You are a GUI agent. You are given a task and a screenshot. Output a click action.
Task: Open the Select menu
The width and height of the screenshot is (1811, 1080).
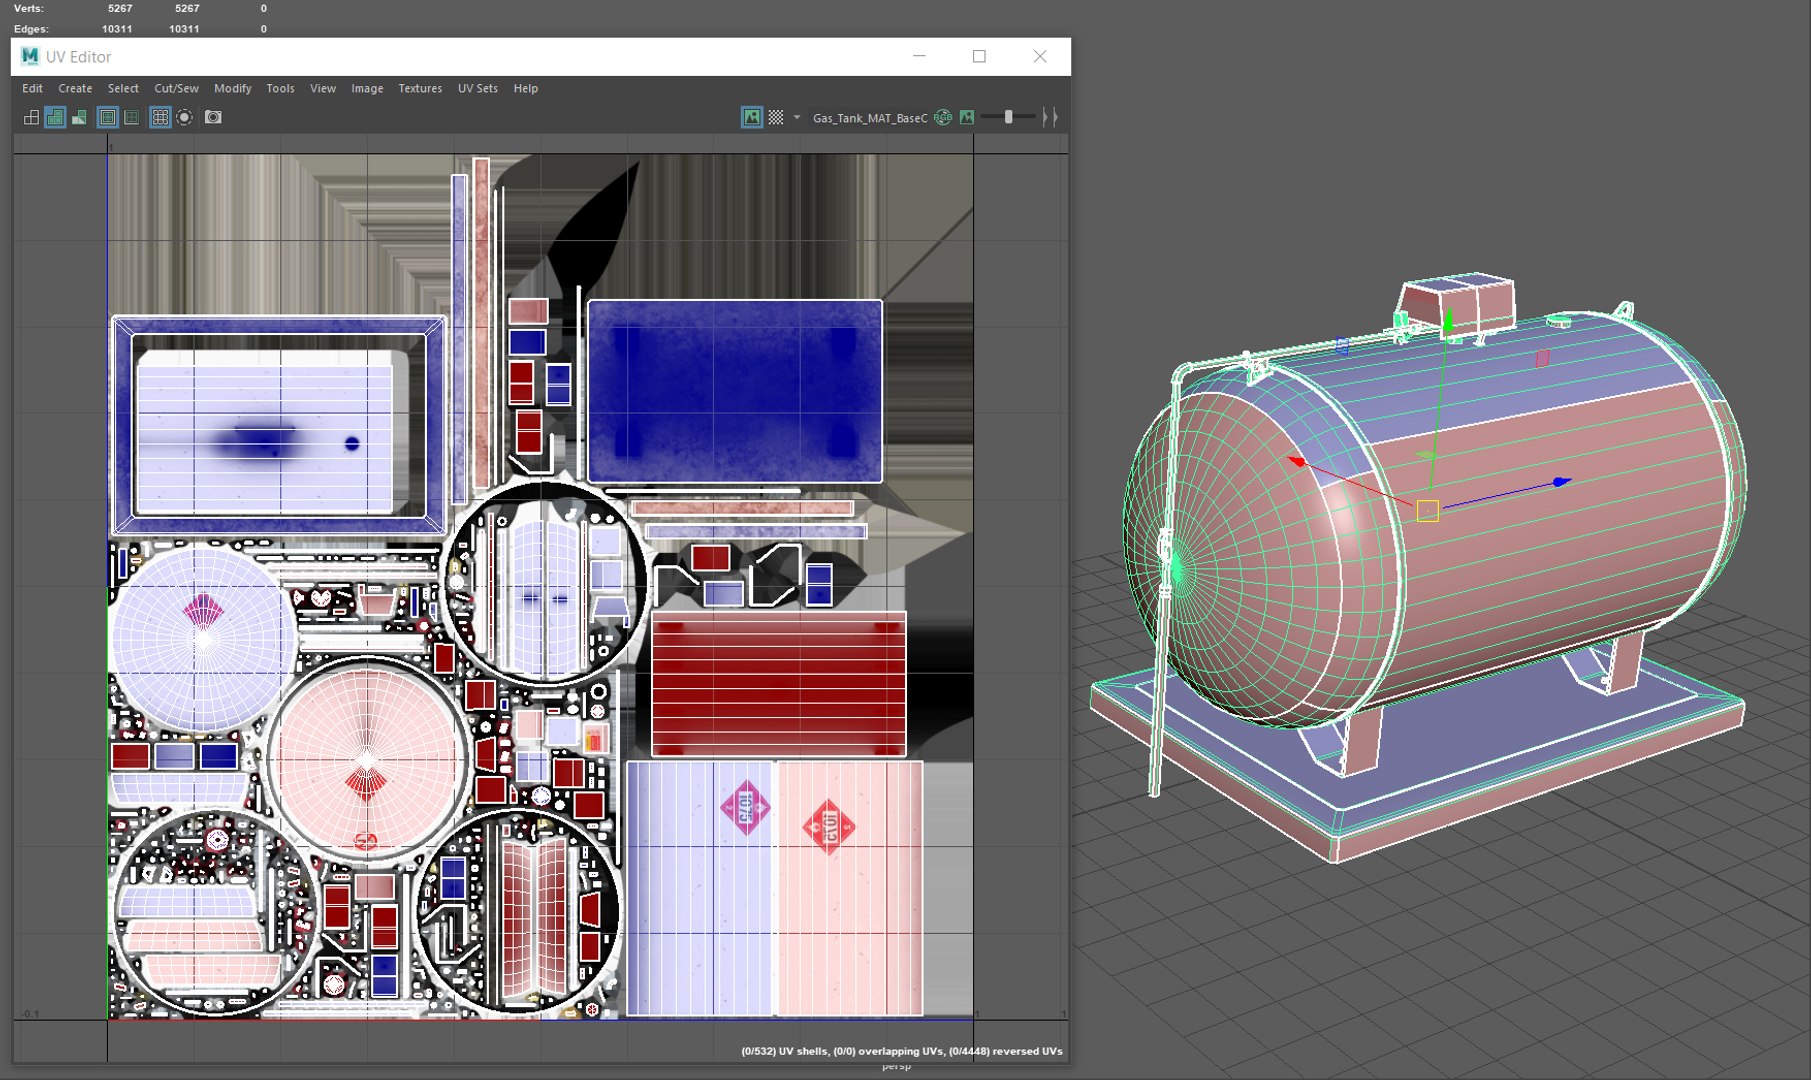coord(123,88)
